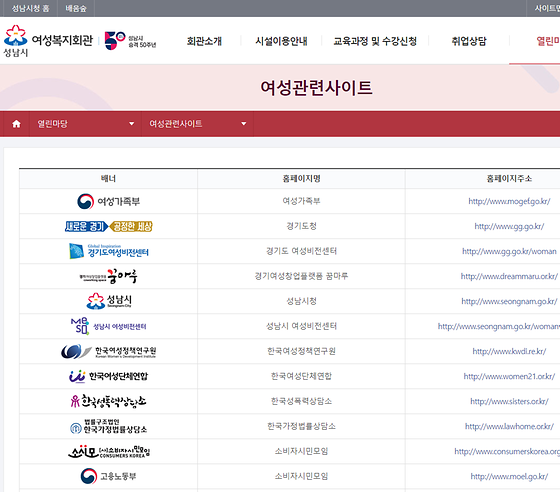Click the 성남시 banner logo in table

tap(109, 301)
